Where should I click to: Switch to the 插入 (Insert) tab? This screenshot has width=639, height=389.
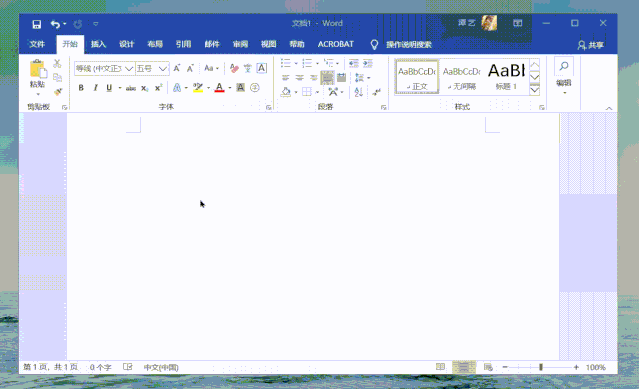click(98, 44)
